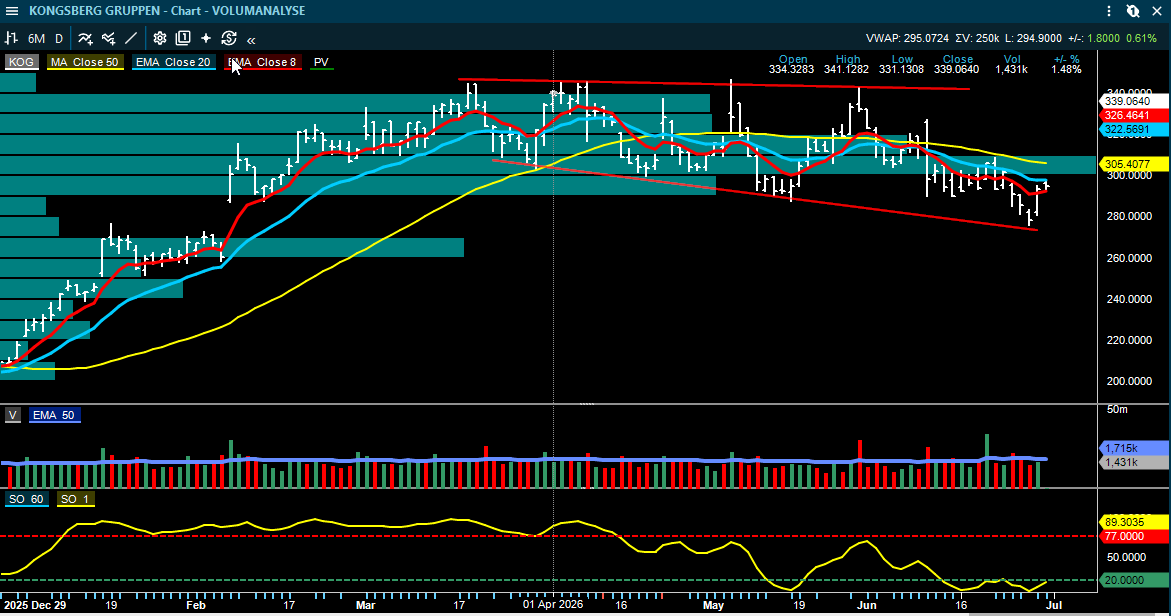Select the MA Close 50 indicator label
This screenshot has width=1171, height=616.
pyautogui.click(x=84, y=62)
